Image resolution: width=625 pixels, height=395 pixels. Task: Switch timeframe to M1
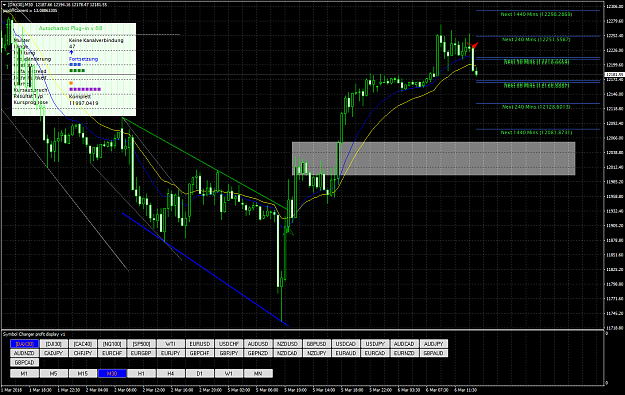24,373
